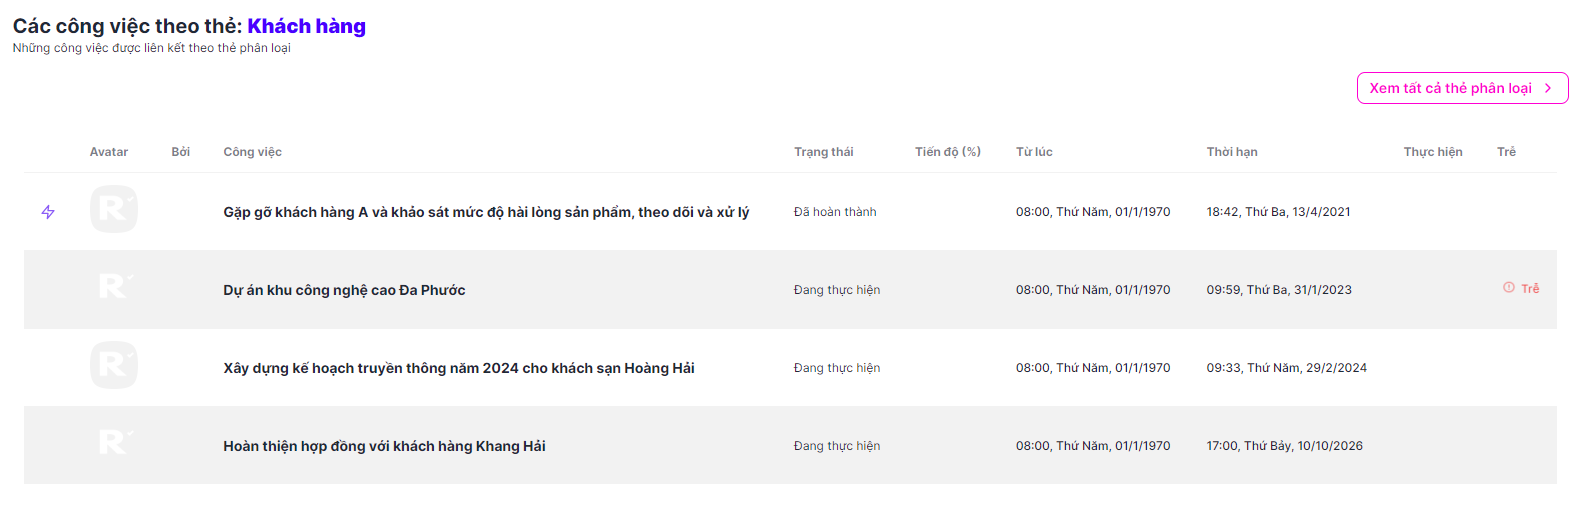Click avatar of the 'Dự án khu công nghệ cao' task
Screen dimensions: 1575x507
pos(114,288)
